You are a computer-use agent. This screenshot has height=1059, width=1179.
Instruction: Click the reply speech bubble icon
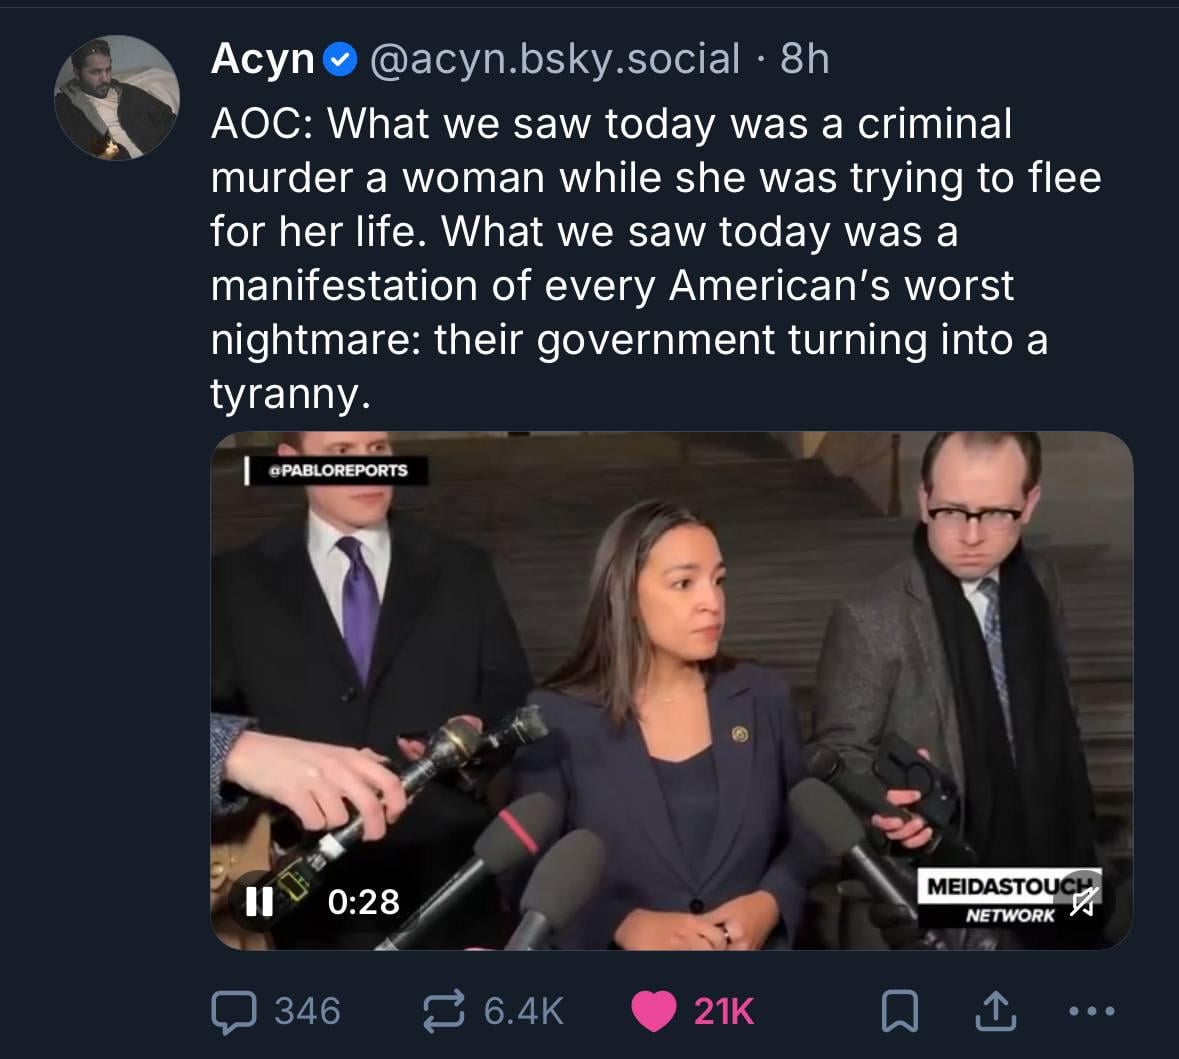click(232, 1010)
